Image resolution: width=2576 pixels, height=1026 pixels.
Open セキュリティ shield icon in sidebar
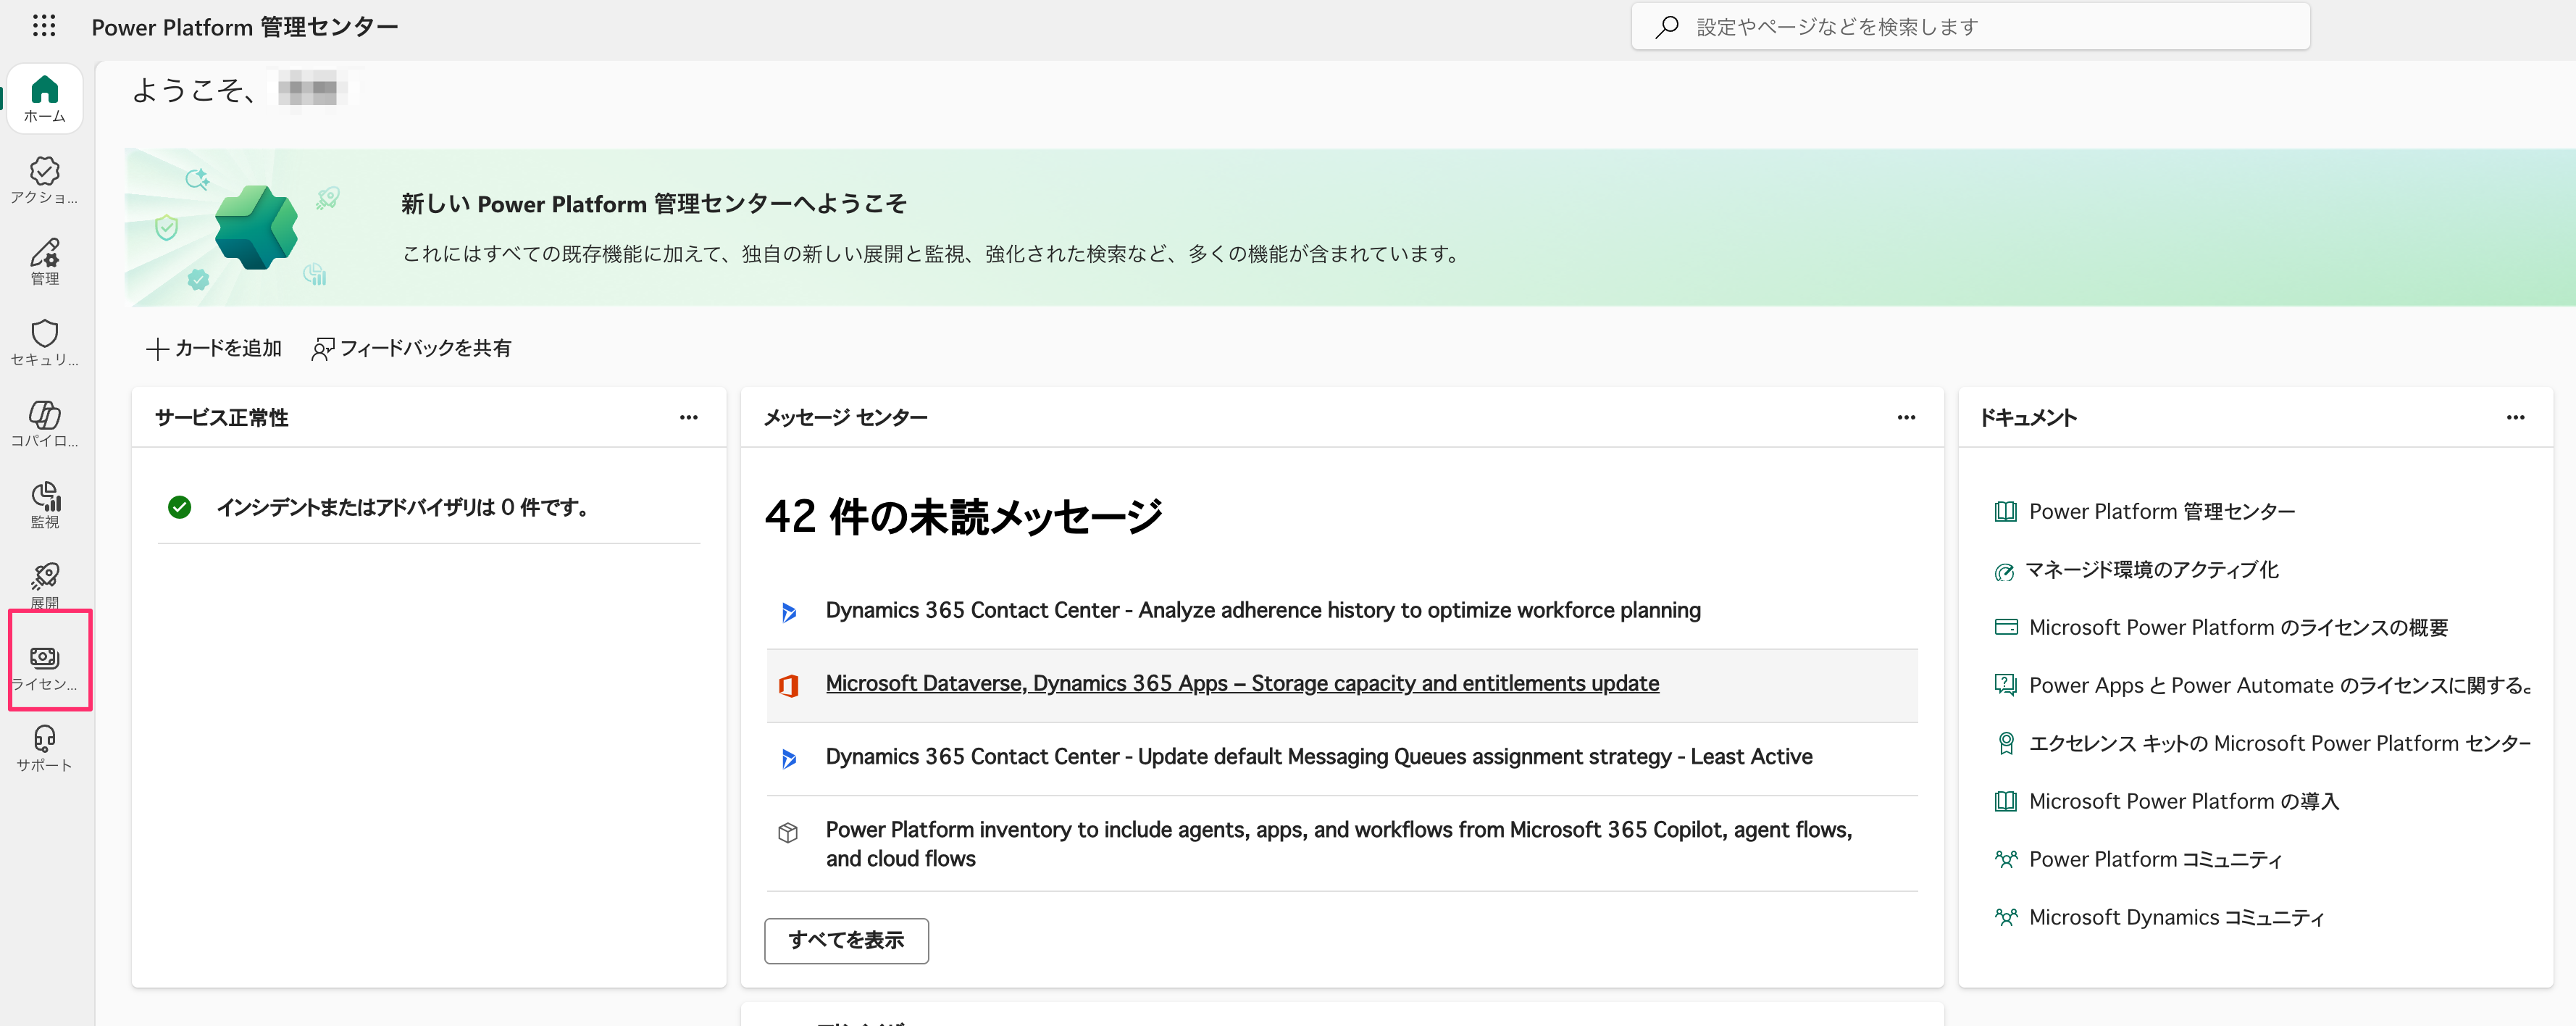click(x=45, y=342)
